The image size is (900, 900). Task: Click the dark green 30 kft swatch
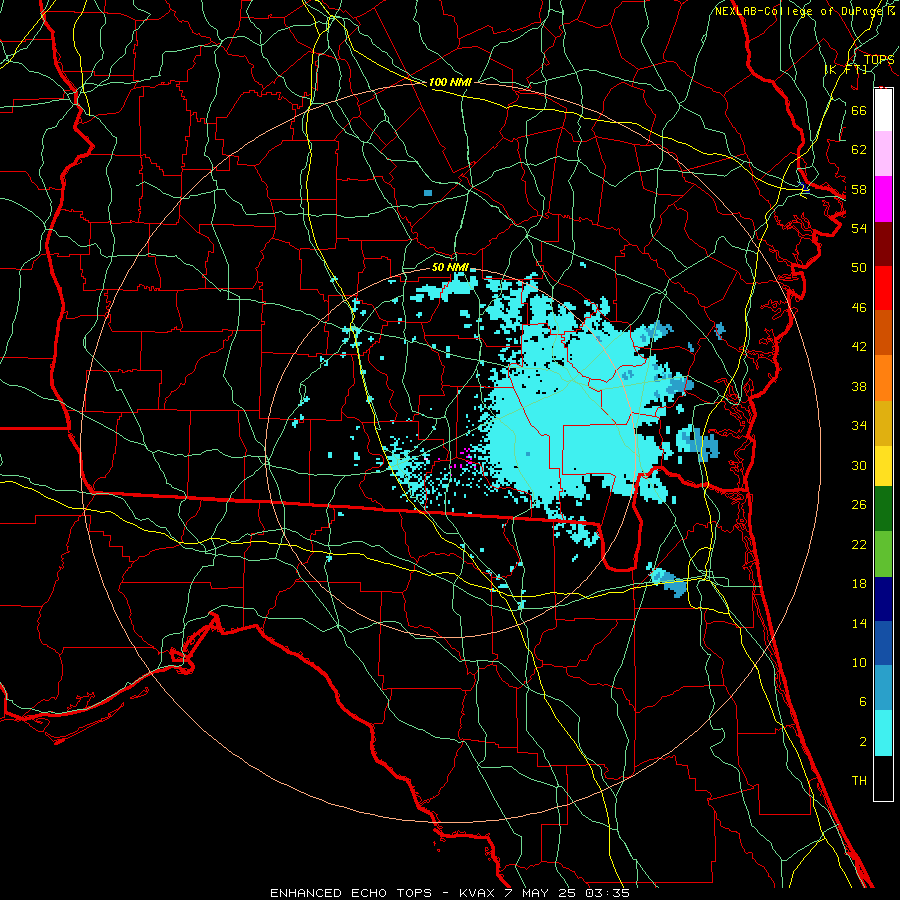point(883,509)
